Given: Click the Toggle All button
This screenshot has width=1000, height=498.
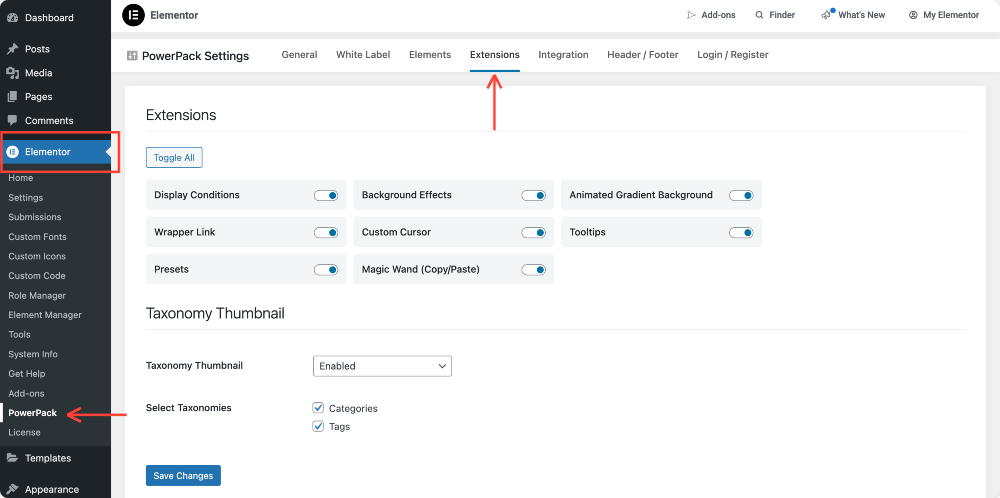Looking at the screenshot, I should pyautogui.click(x=174, y=157).
